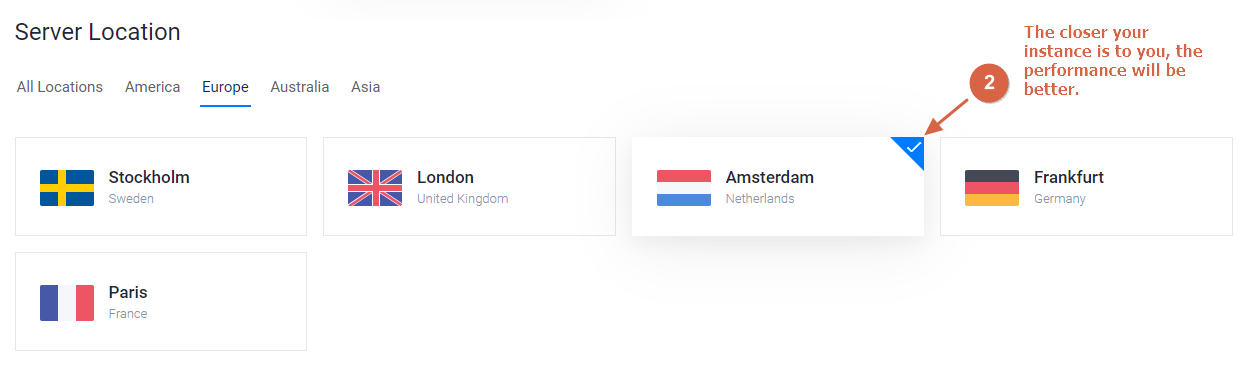Click the orange number 2 annotation badge
Screen dimensions: 1252x368
click(x=989, y=83)
